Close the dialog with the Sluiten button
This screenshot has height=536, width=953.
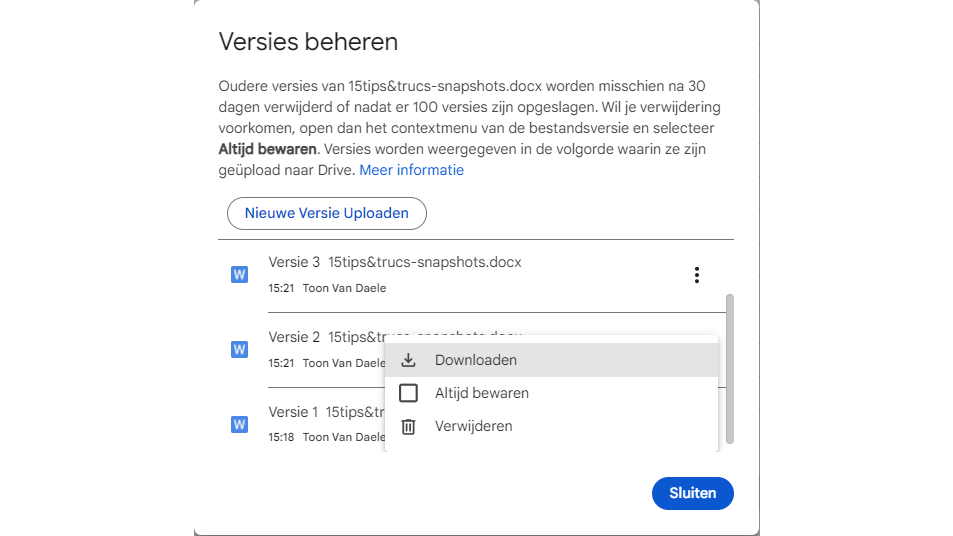pos(692,493)
